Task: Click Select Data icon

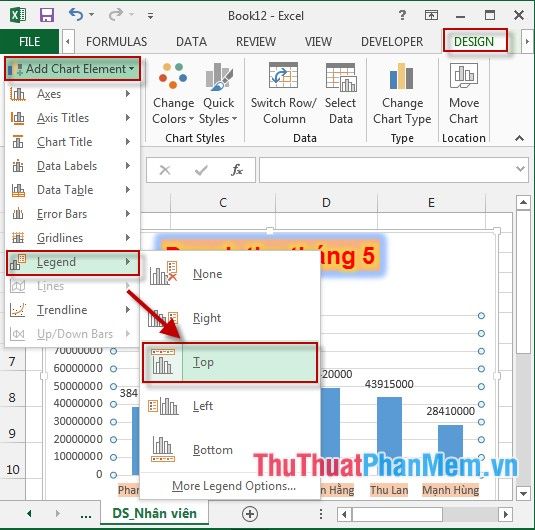Action: [x=341, y=77]
